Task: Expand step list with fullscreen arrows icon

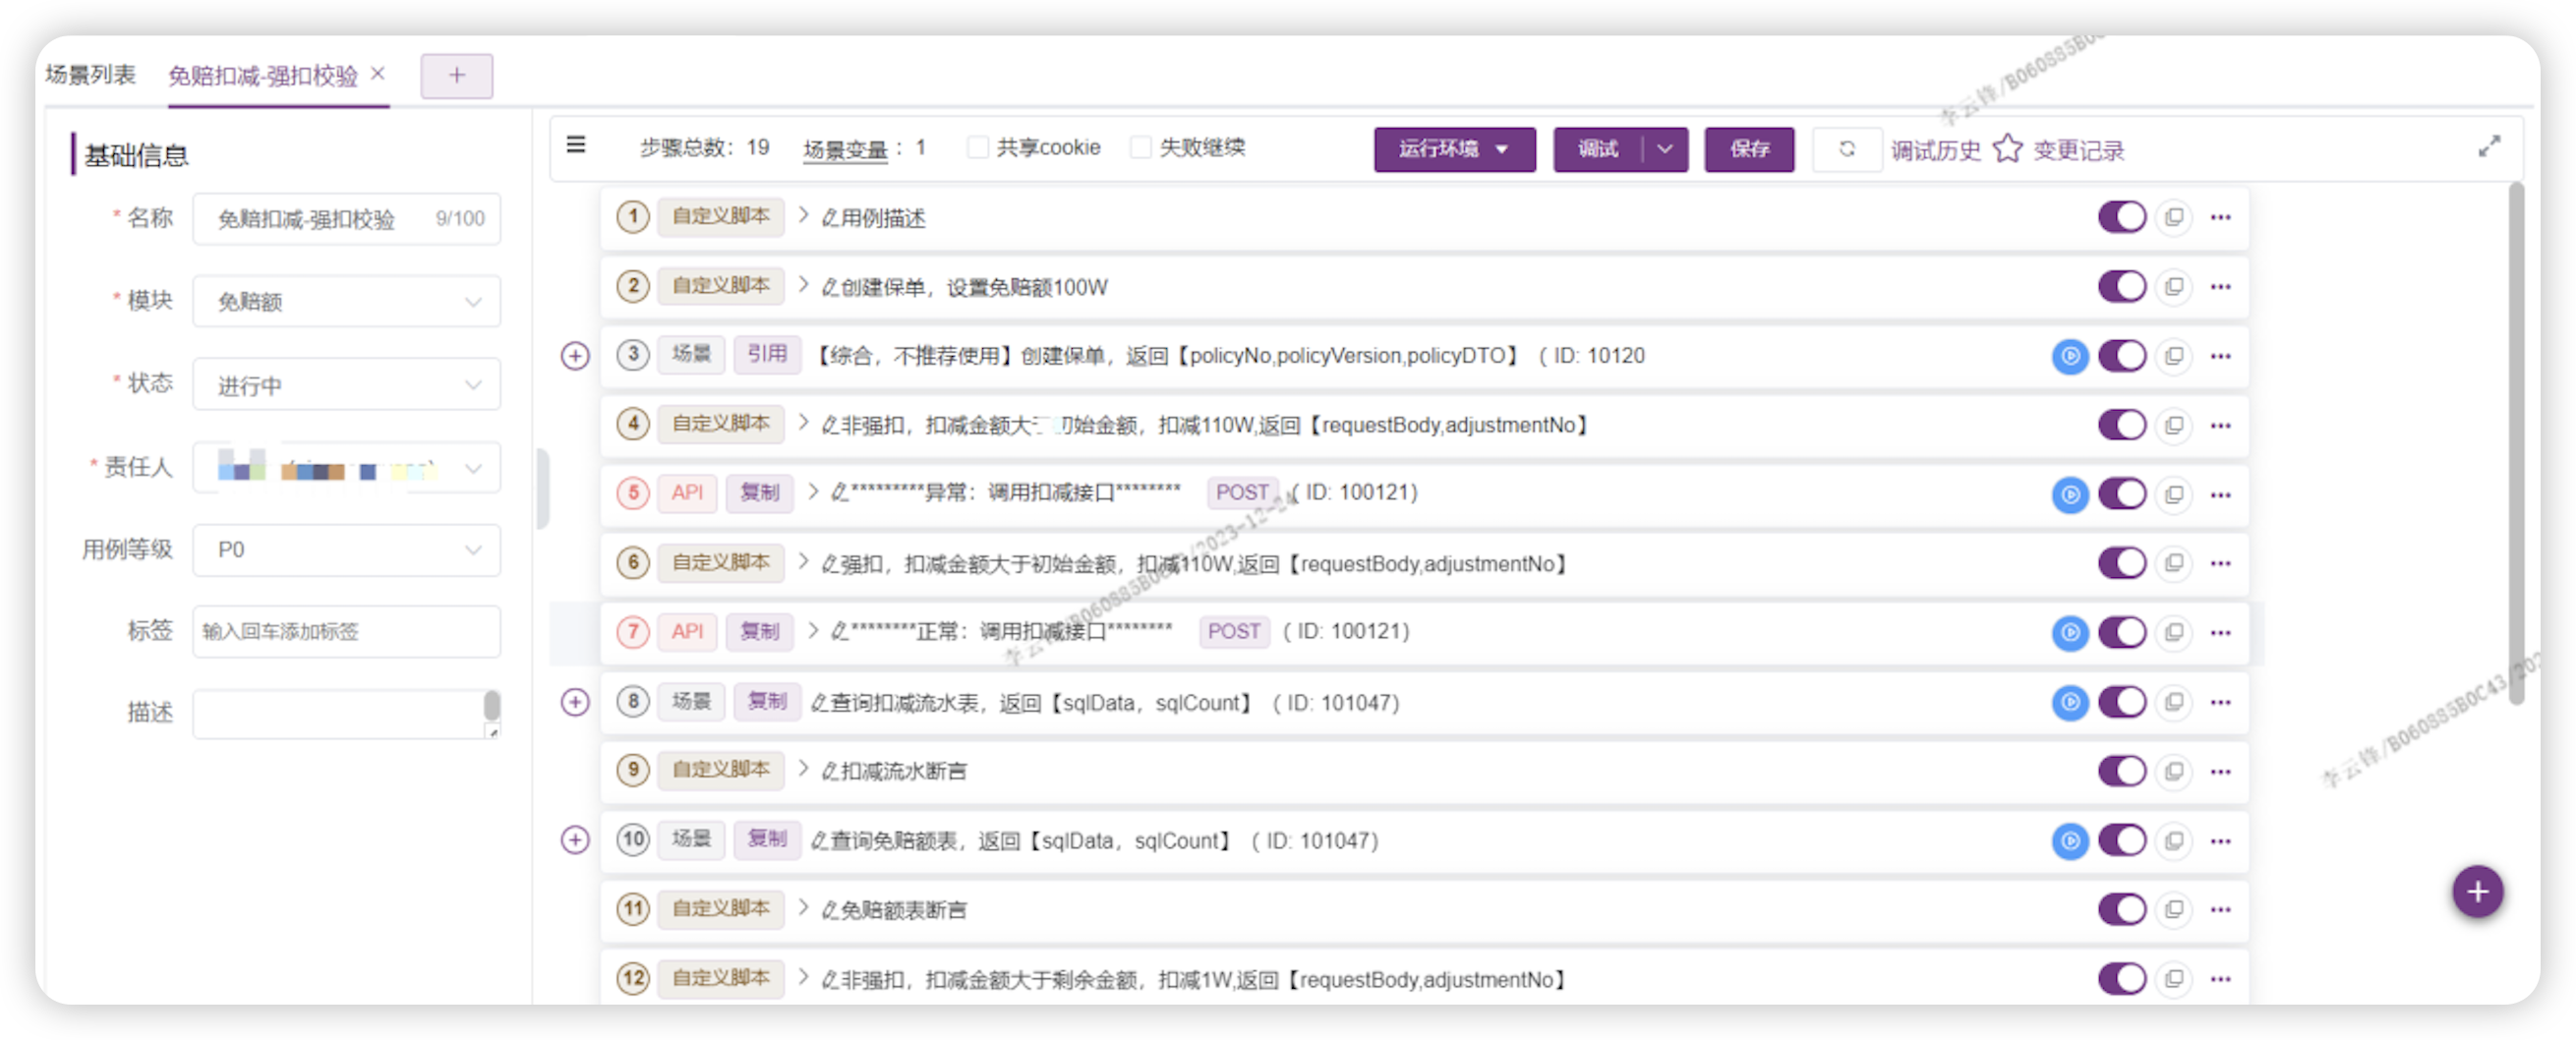Action: [2489, 147]
